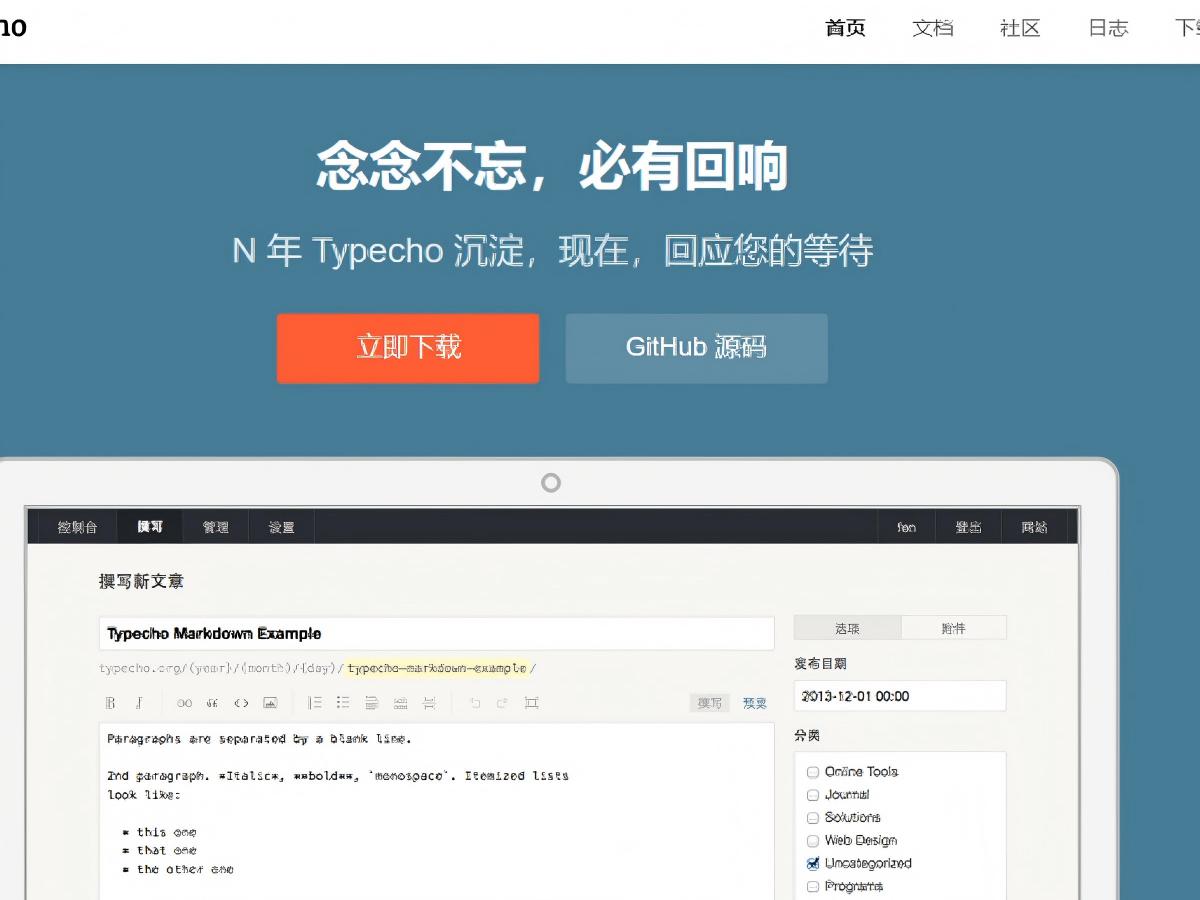
Task: Switch to the 选项 tab
Action: pos(848,628)
